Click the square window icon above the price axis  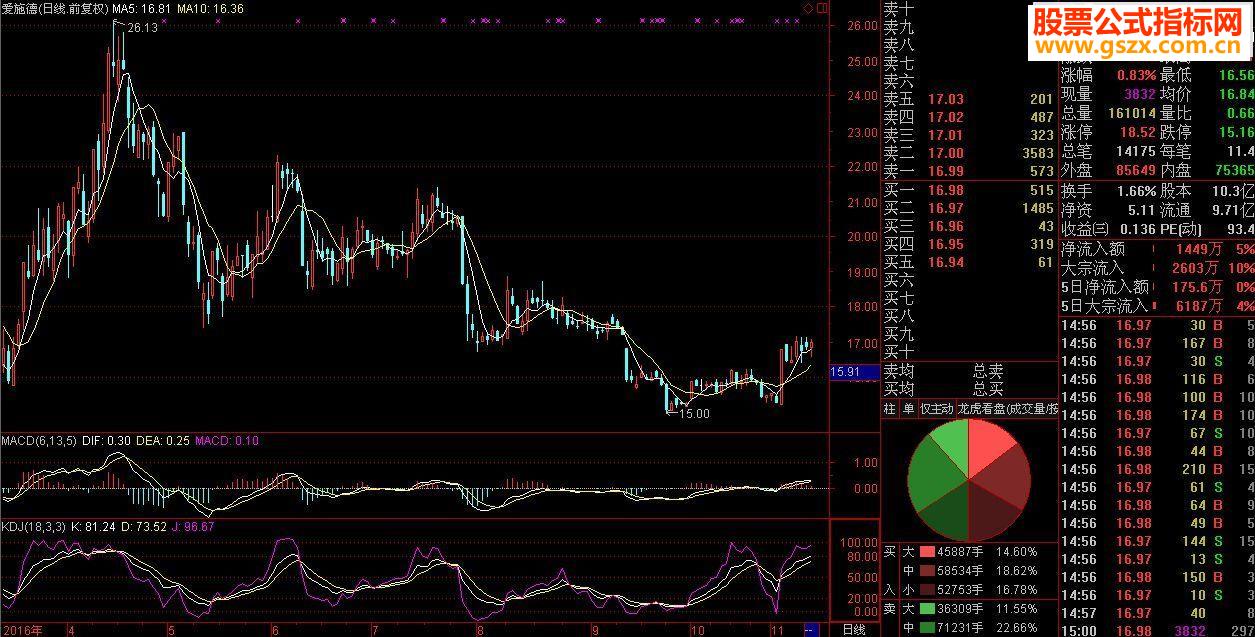pos(822,8)
